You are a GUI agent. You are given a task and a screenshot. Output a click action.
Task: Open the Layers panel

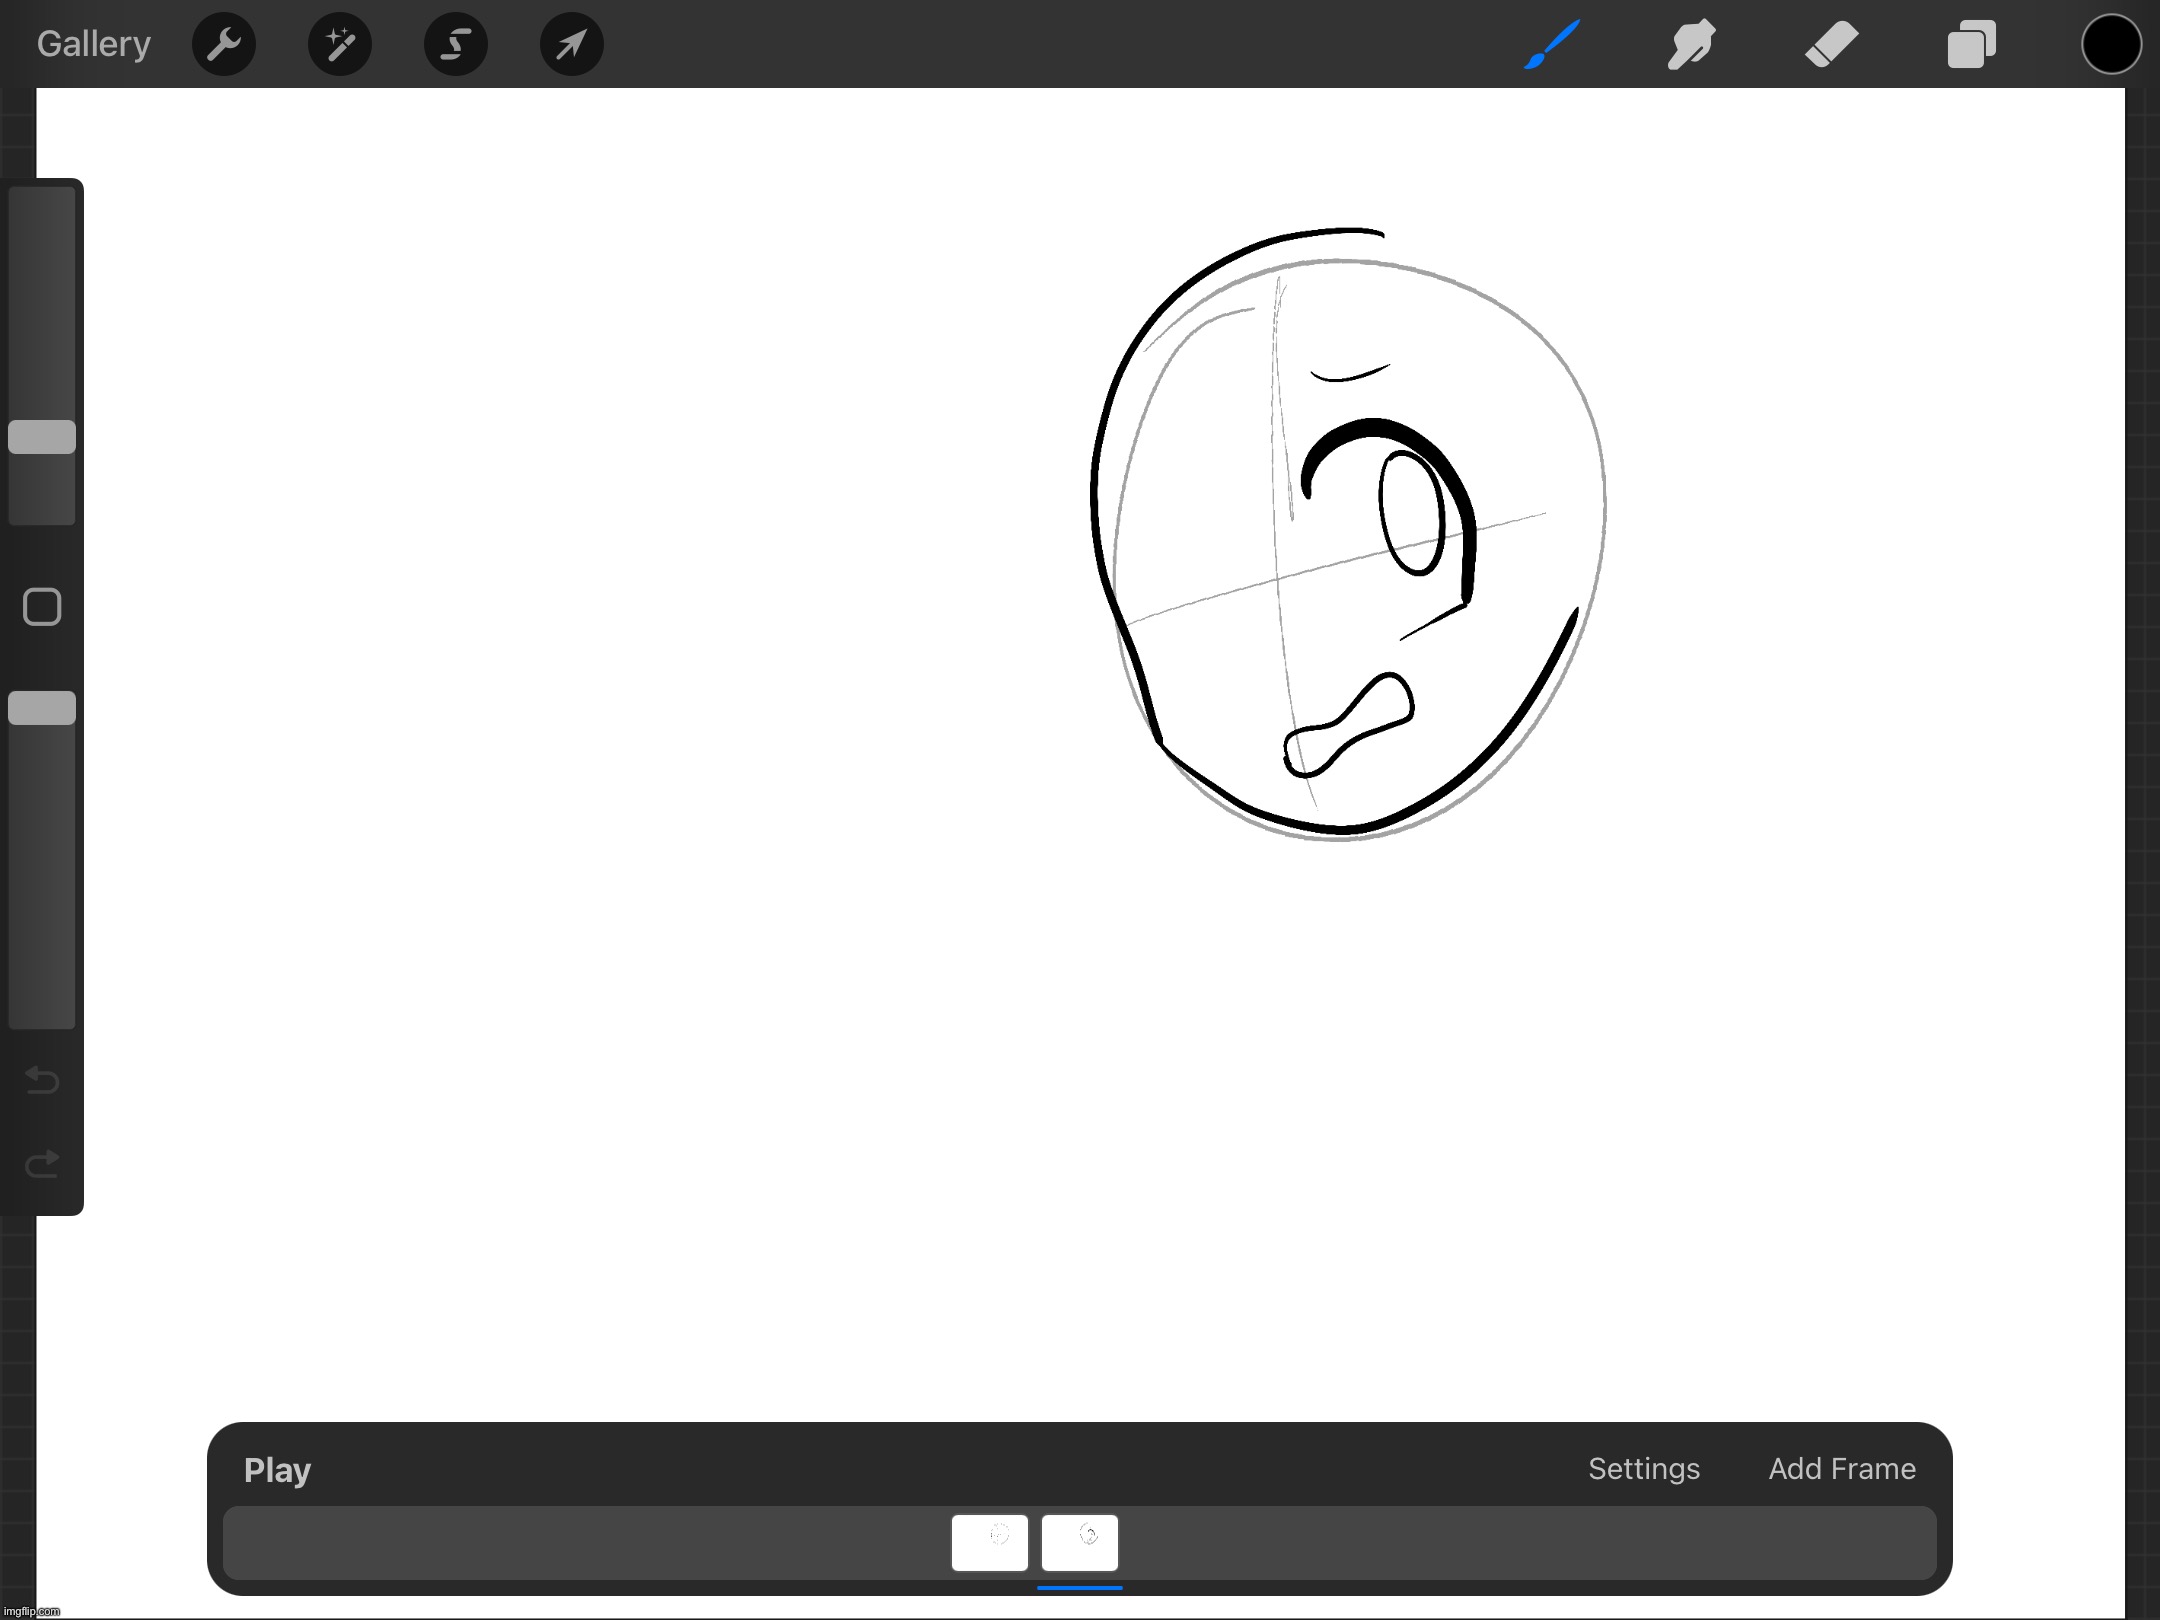tap(1971, 44)
